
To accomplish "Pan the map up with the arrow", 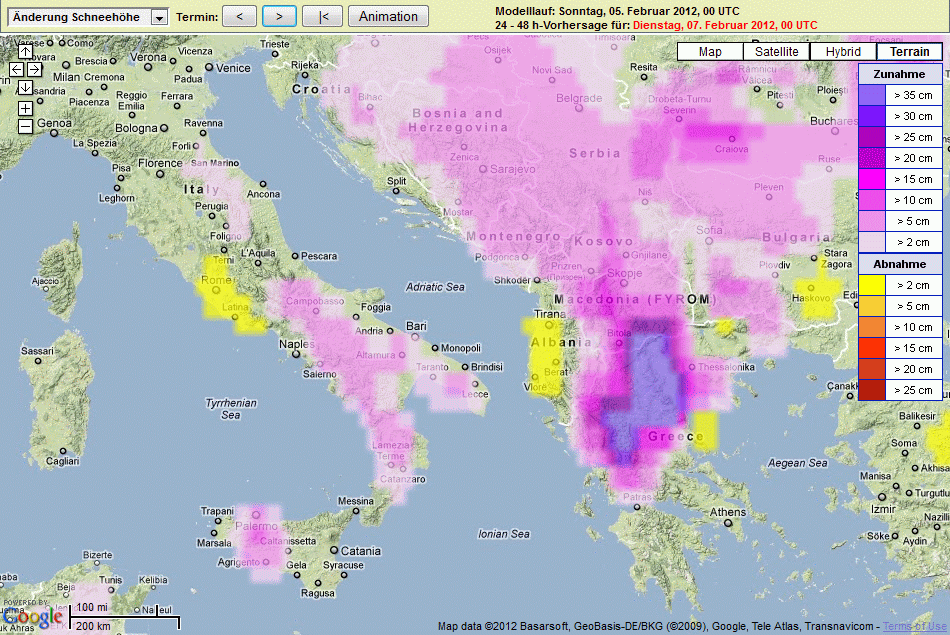I will pos(25,52).
